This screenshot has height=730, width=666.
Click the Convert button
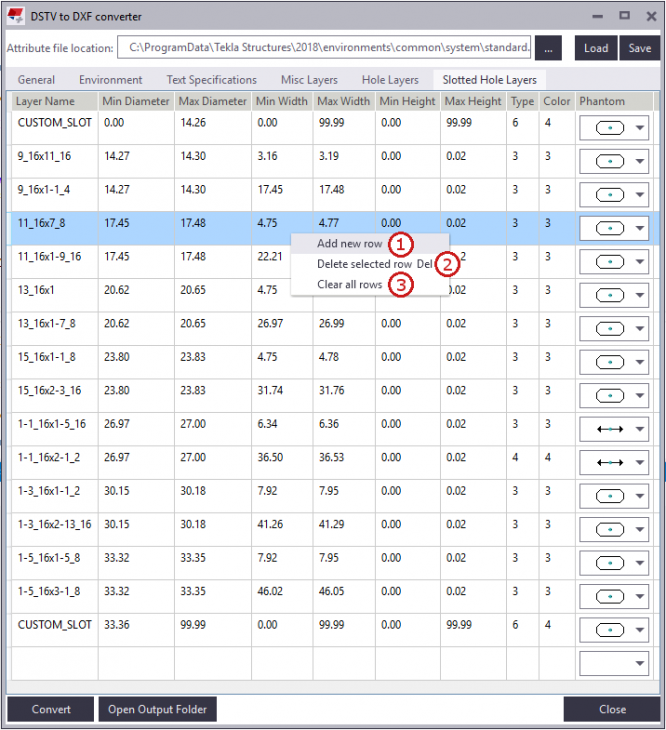pyautogui.click(x=51, y=709)
